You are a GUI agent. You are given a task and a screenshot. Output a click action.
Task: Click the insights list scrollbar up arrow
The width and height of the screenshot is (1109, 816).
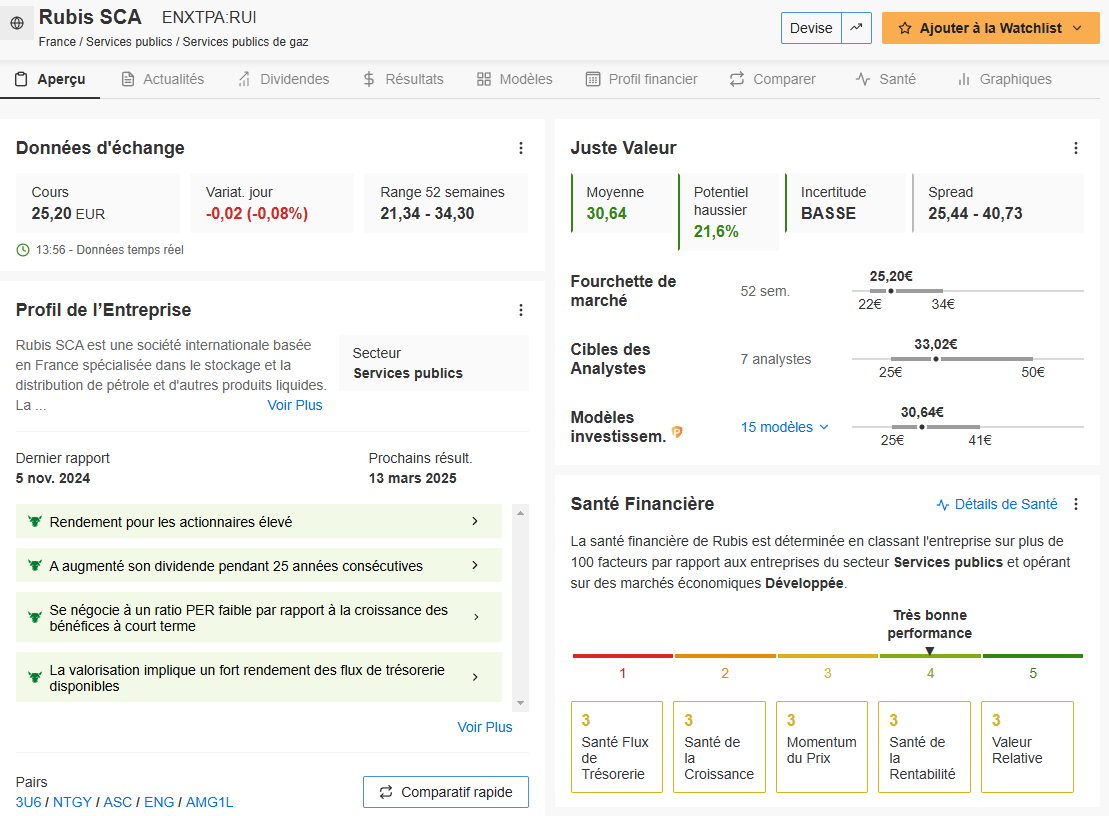[521, 513]
